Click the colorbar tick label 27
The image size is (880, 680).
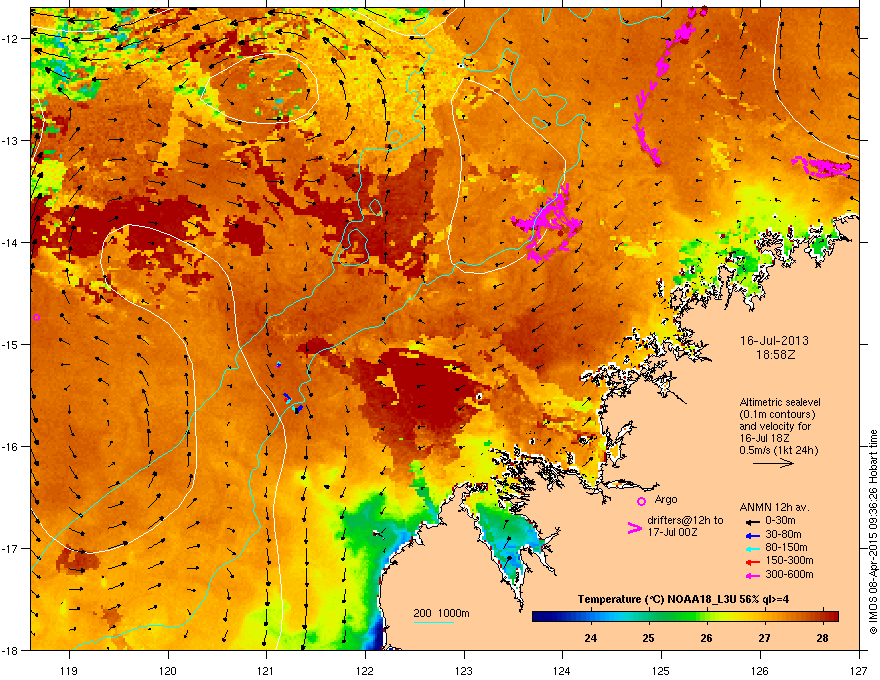[764, 638]
